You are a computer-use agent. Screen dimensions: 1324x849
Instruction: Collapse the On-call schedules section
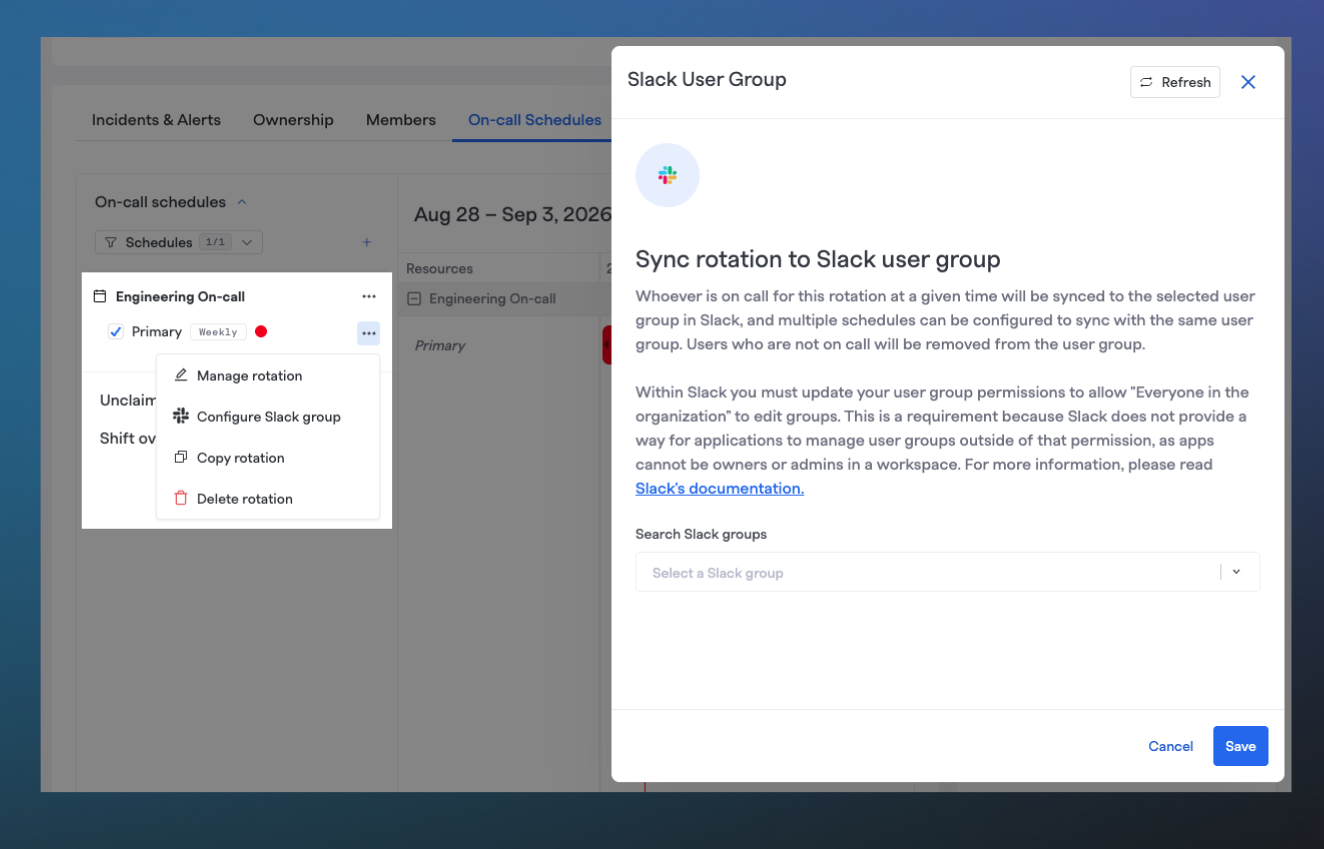[x=242, y=202]
